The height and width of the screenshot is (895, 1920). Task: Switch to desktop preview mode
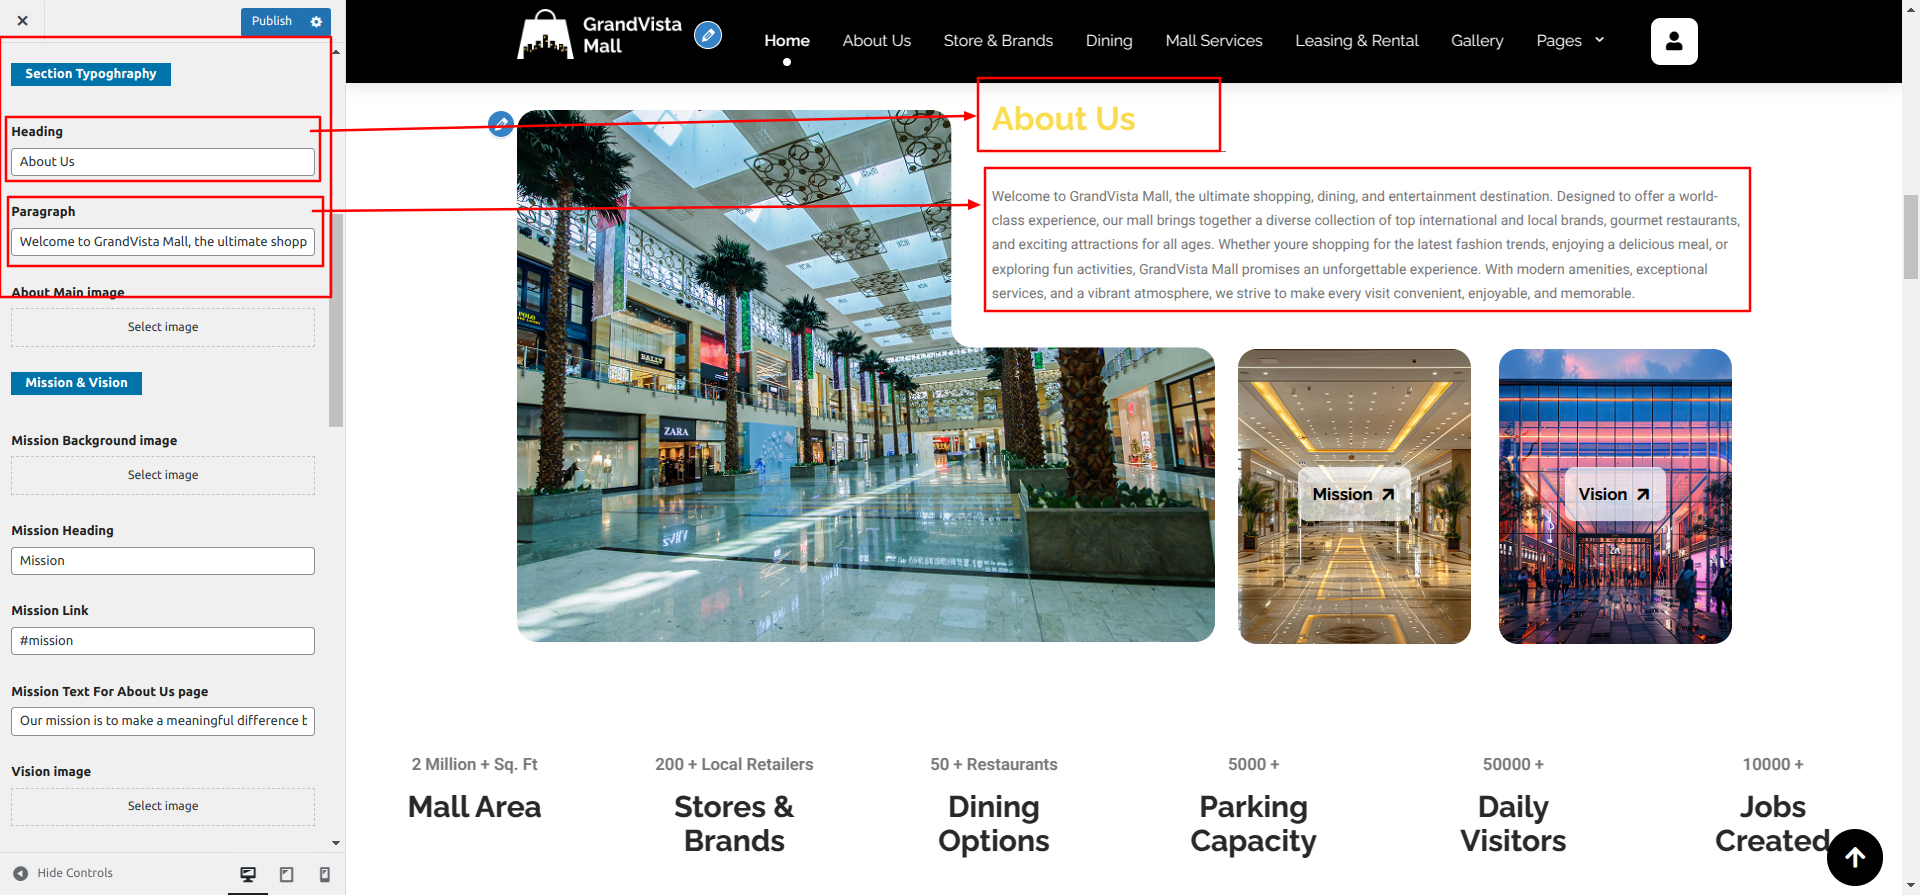248,874
